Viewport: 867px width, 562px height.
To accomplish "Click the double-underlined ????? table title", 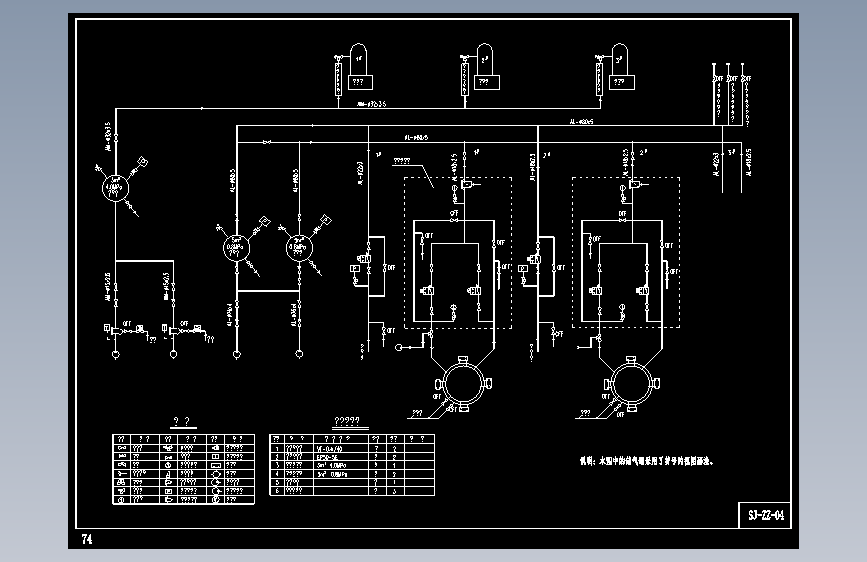I will point(347,423).
